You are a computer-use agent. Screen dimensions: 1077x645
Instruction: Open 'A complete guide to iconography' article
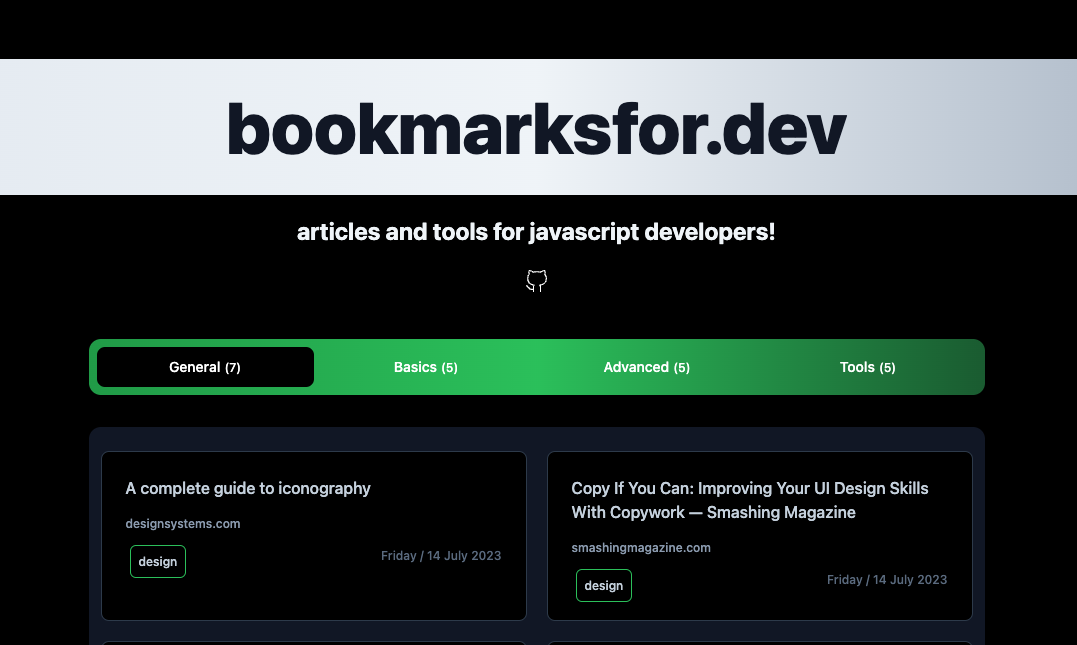coord(248,488)
